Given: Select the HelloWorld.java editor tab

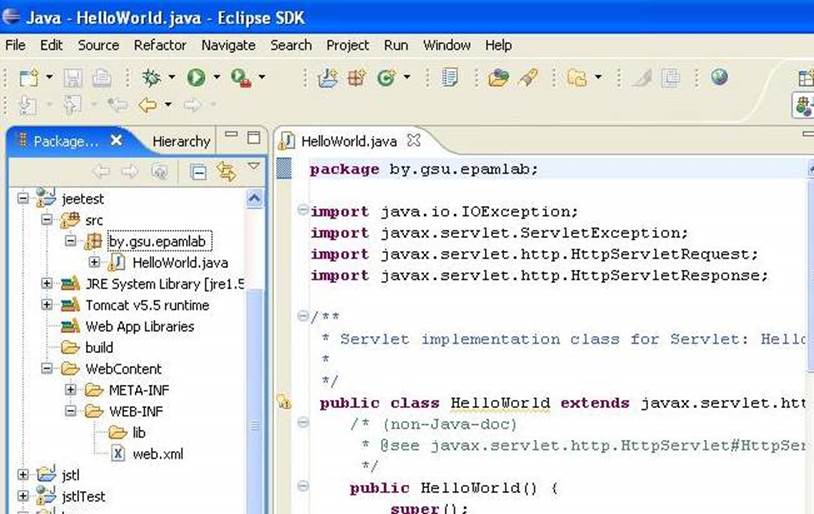Looking at the screenshot, I should click(349, 141).
